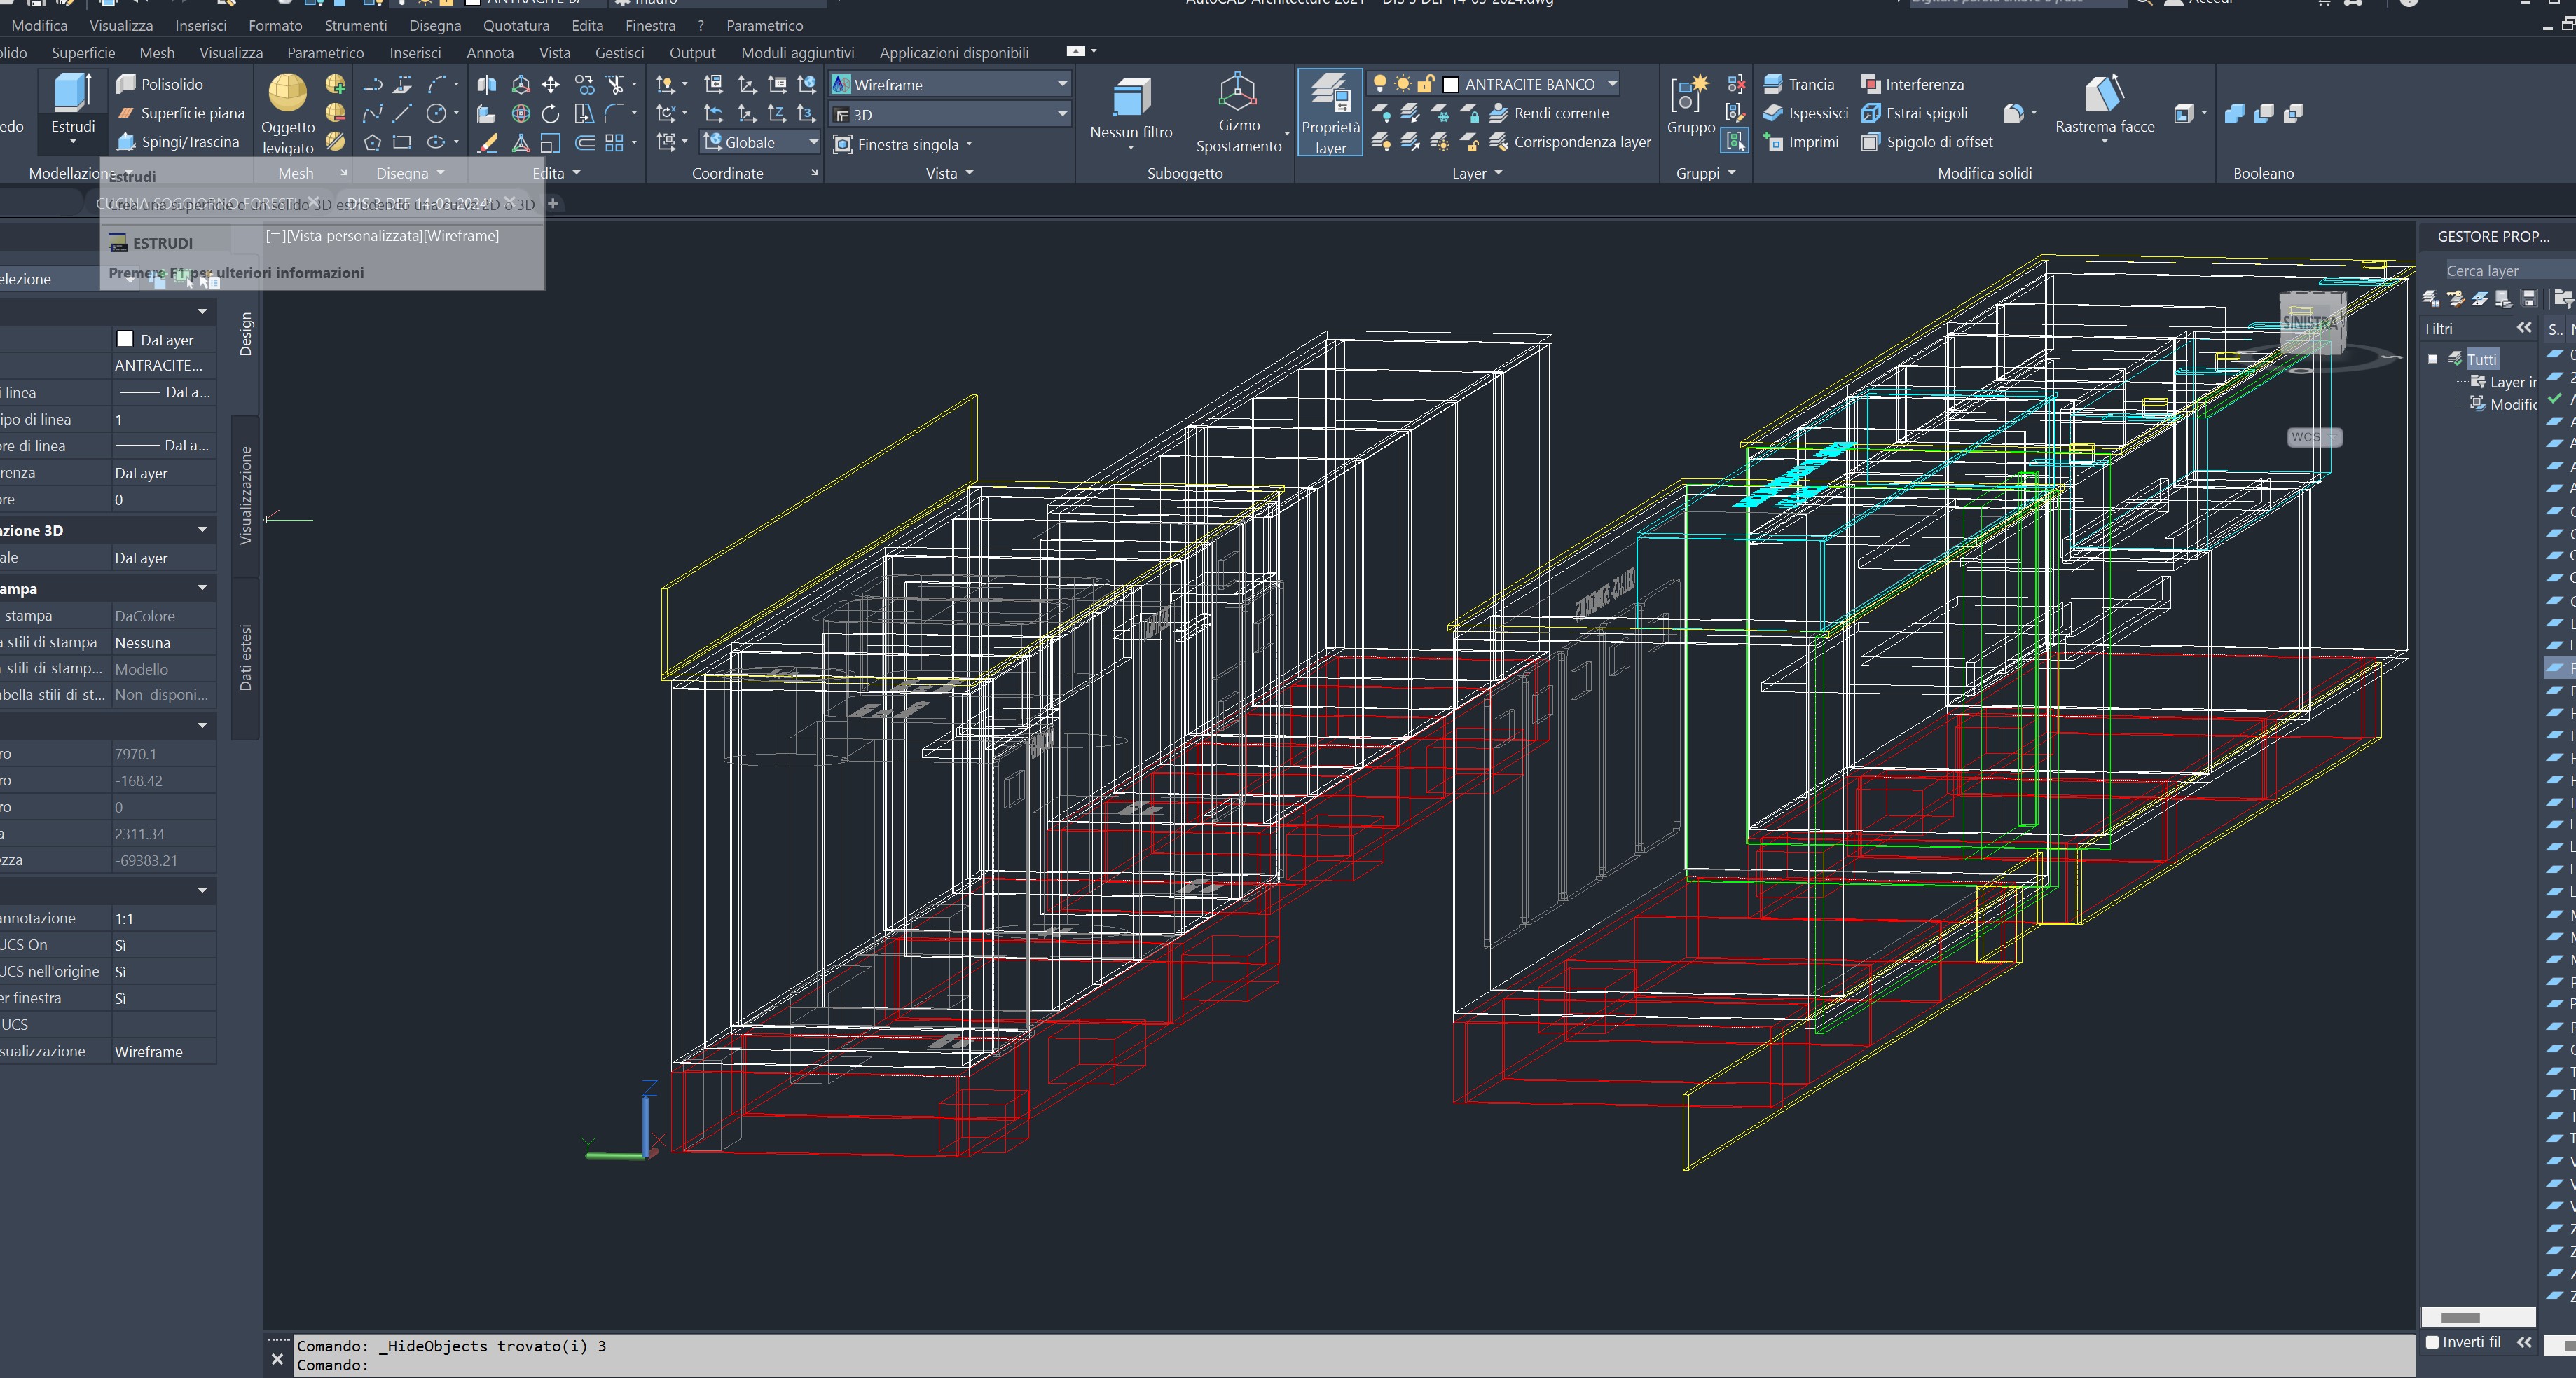Click the solid intersect boolean icon
The height and width of the screenshot is (1378, 2576).
click(x=2294, y=114)
